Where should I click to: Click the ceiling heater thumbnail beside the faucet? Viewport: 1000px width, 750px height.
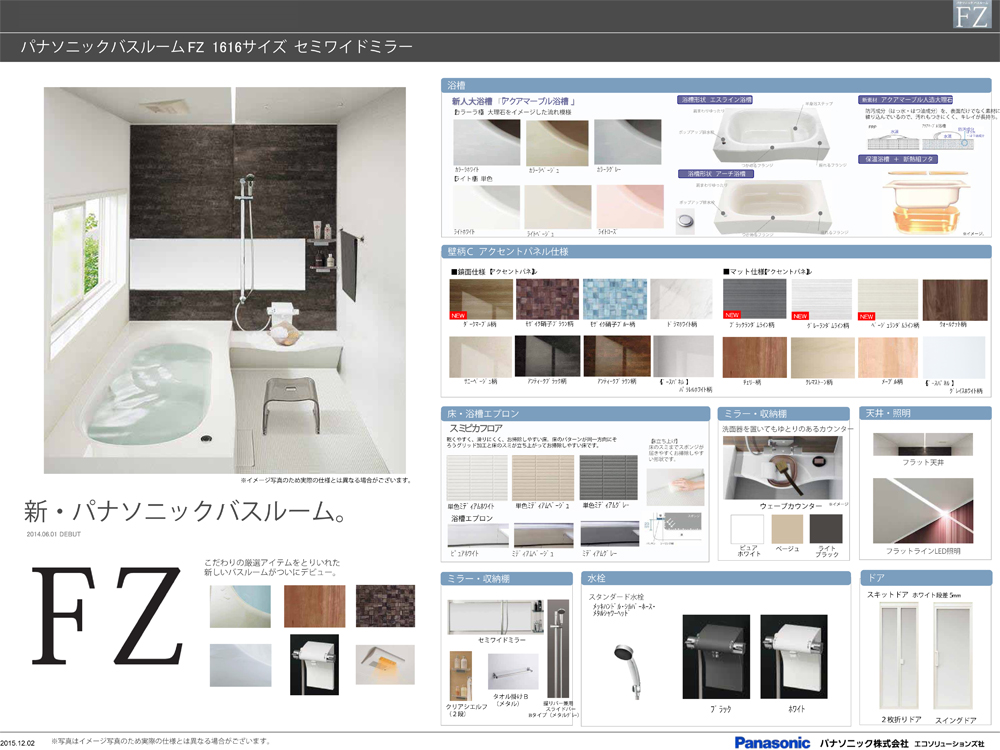pyautogui.click(x=385, y=665)
